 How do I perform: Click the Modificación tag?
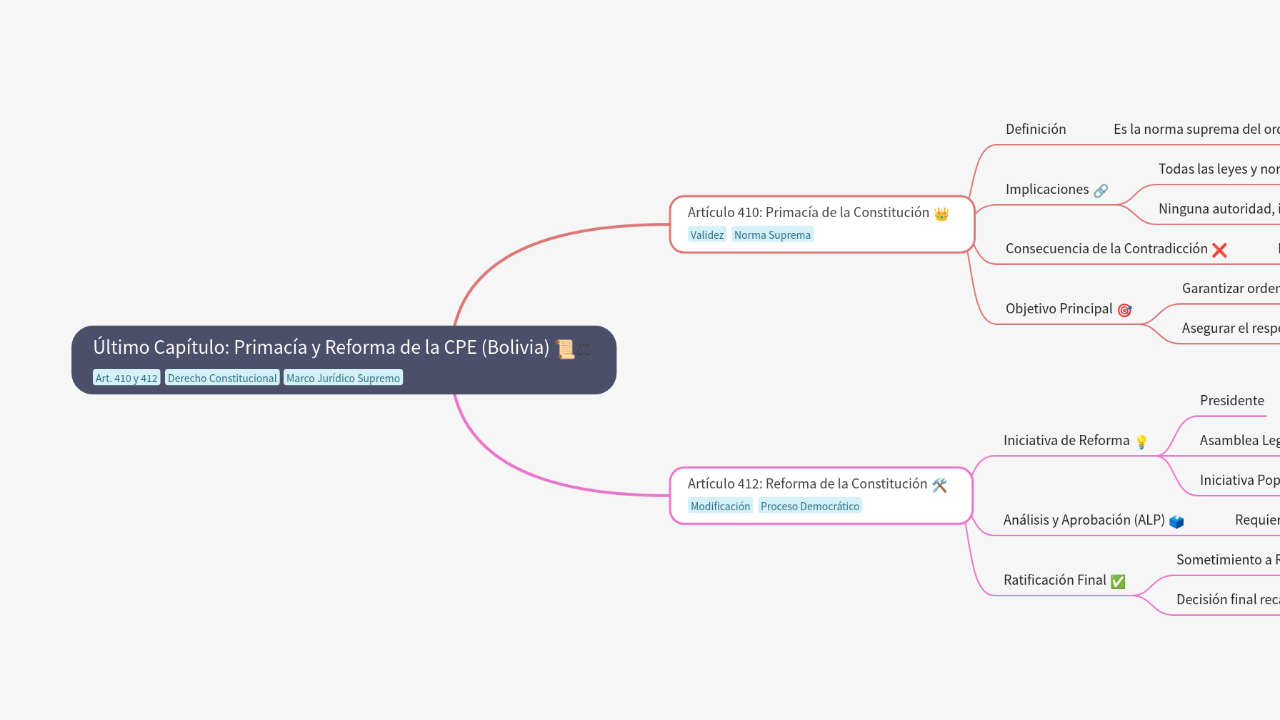pos(720,505)
